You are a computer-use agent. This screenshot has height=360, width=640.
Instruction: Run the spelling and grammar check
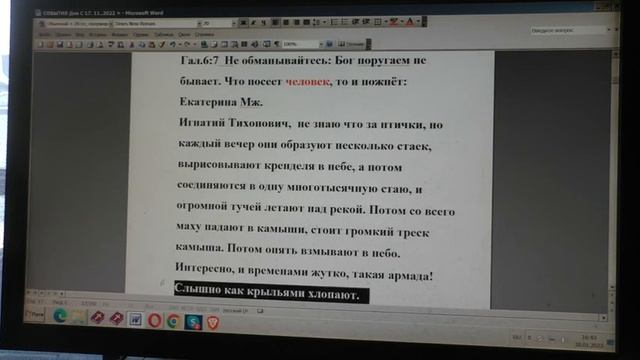(x=110, y=44)
